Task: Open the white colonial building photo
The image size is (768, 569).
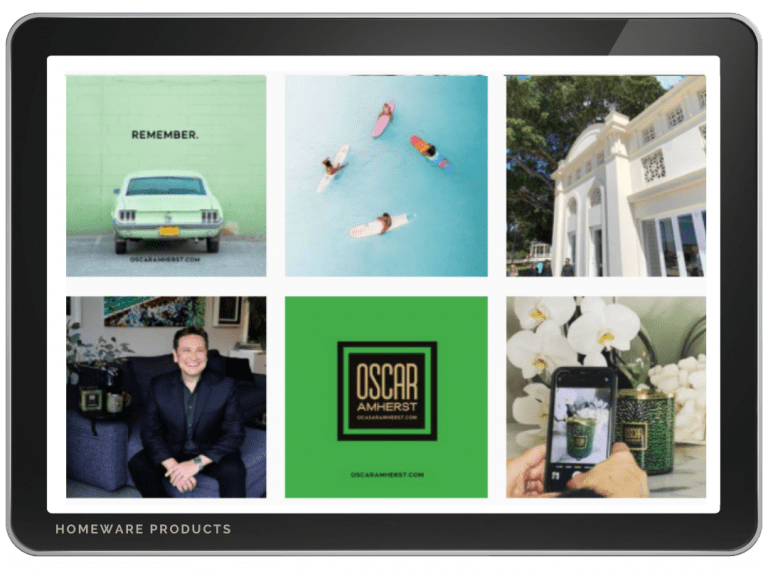Action: click(606, 175)
